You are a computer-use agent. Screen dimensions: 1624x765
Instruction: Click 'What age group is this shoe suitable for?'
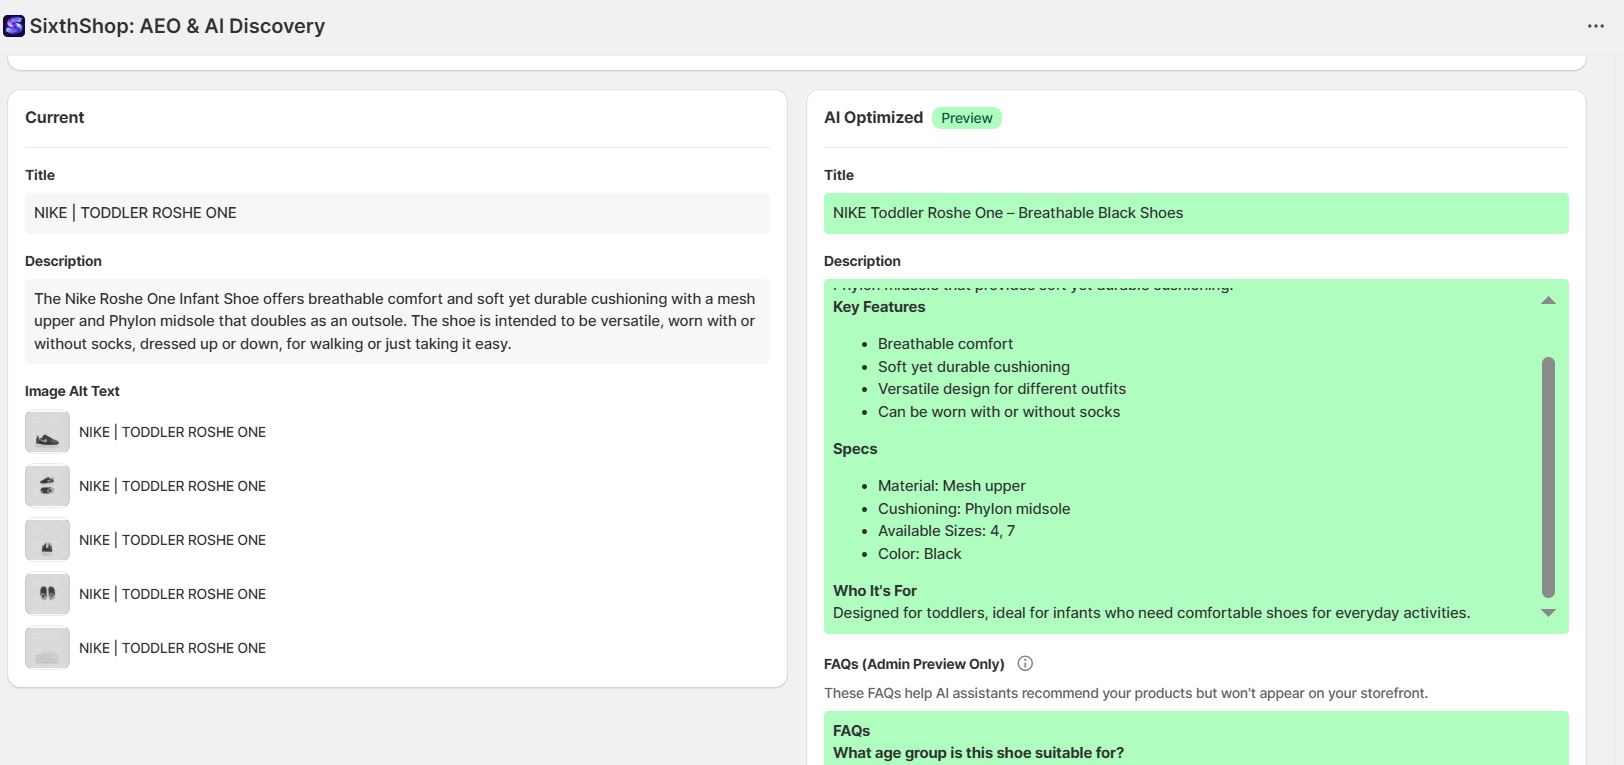coord(978,753)
